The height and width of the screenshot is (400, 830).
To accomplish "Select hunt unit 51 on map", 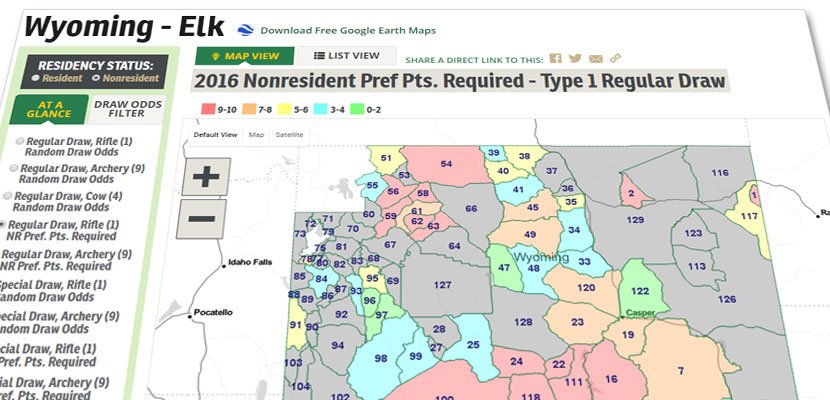I will click(386, 158).
